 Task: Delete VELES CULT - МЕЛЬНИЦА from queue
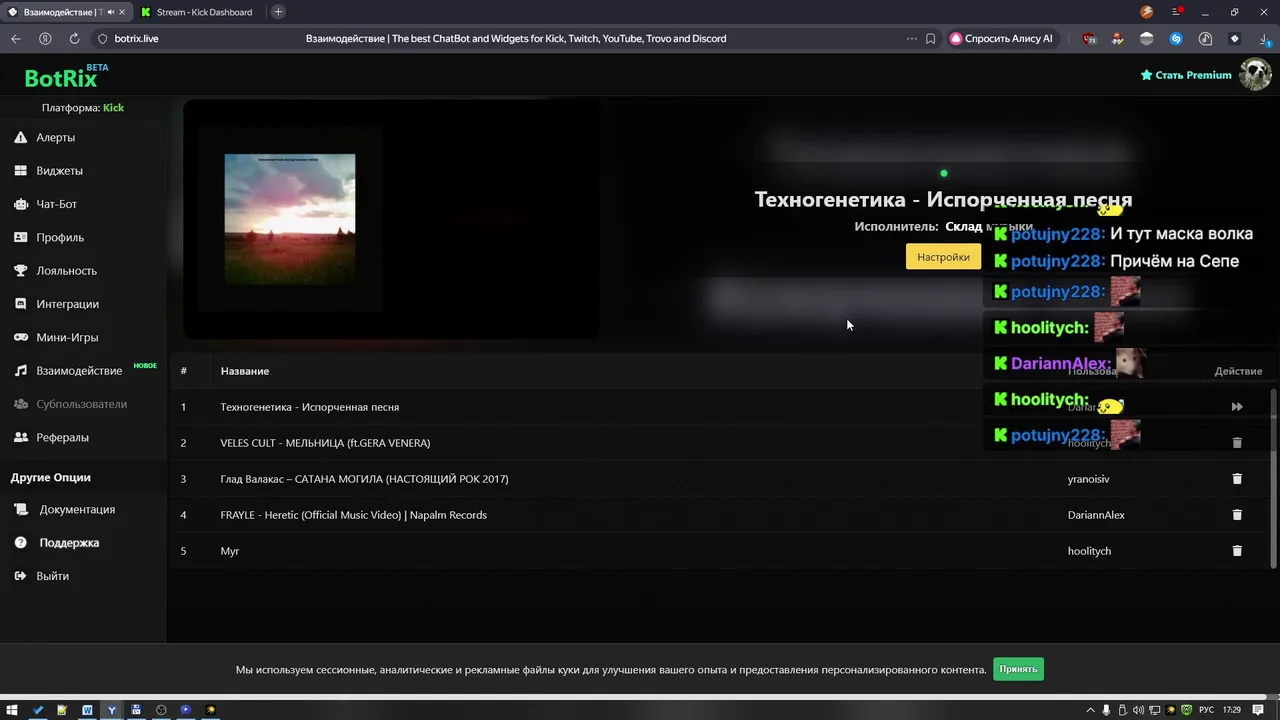[x=1237, y=443]
